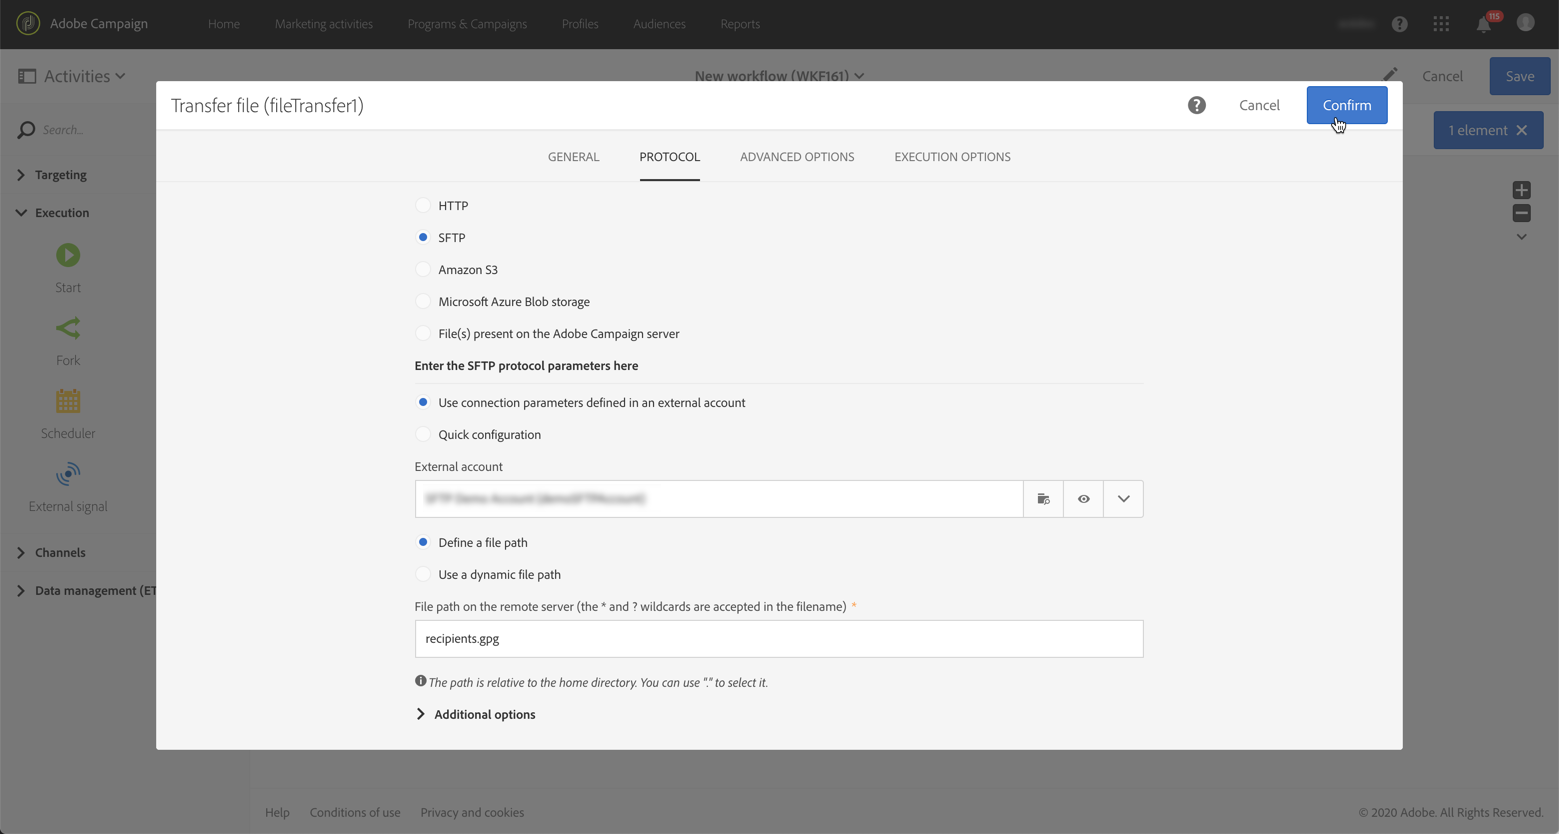
Task: Open the user profile avatar
Action: [1525, 23]
